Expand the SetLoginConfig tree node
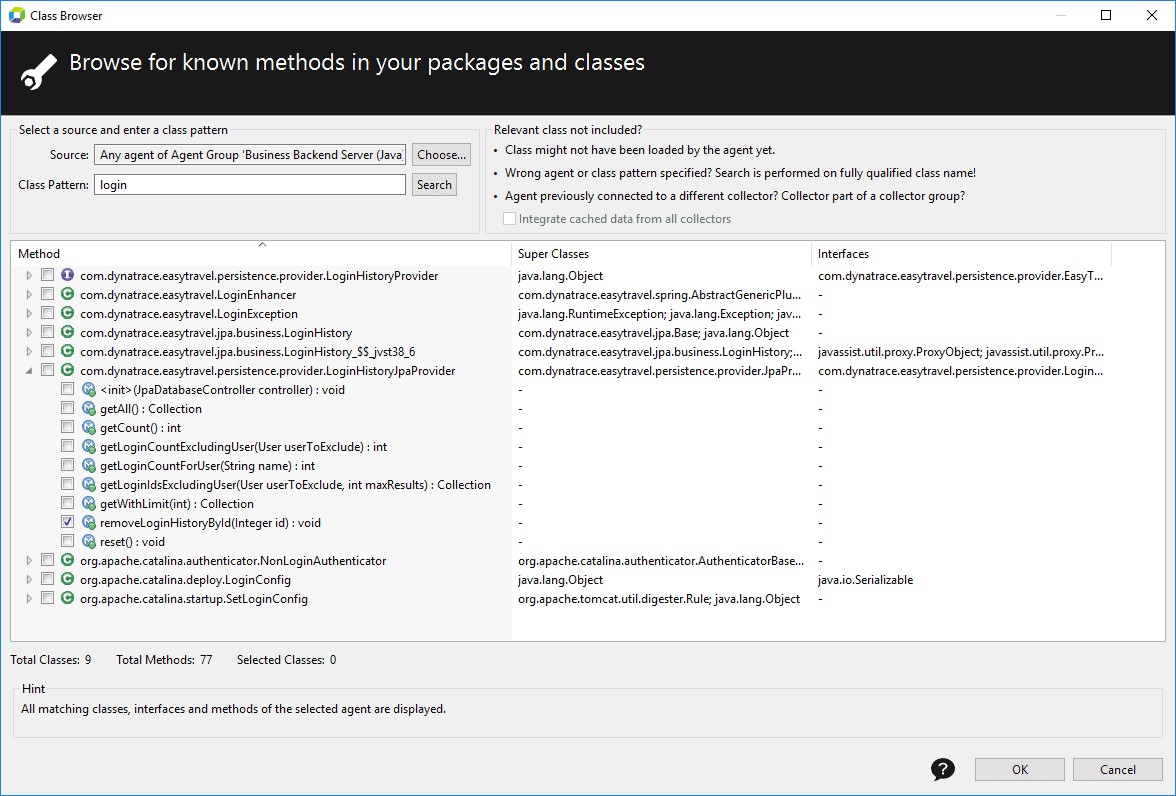Viewport: 1176px width, 796px height. [29, 598]
